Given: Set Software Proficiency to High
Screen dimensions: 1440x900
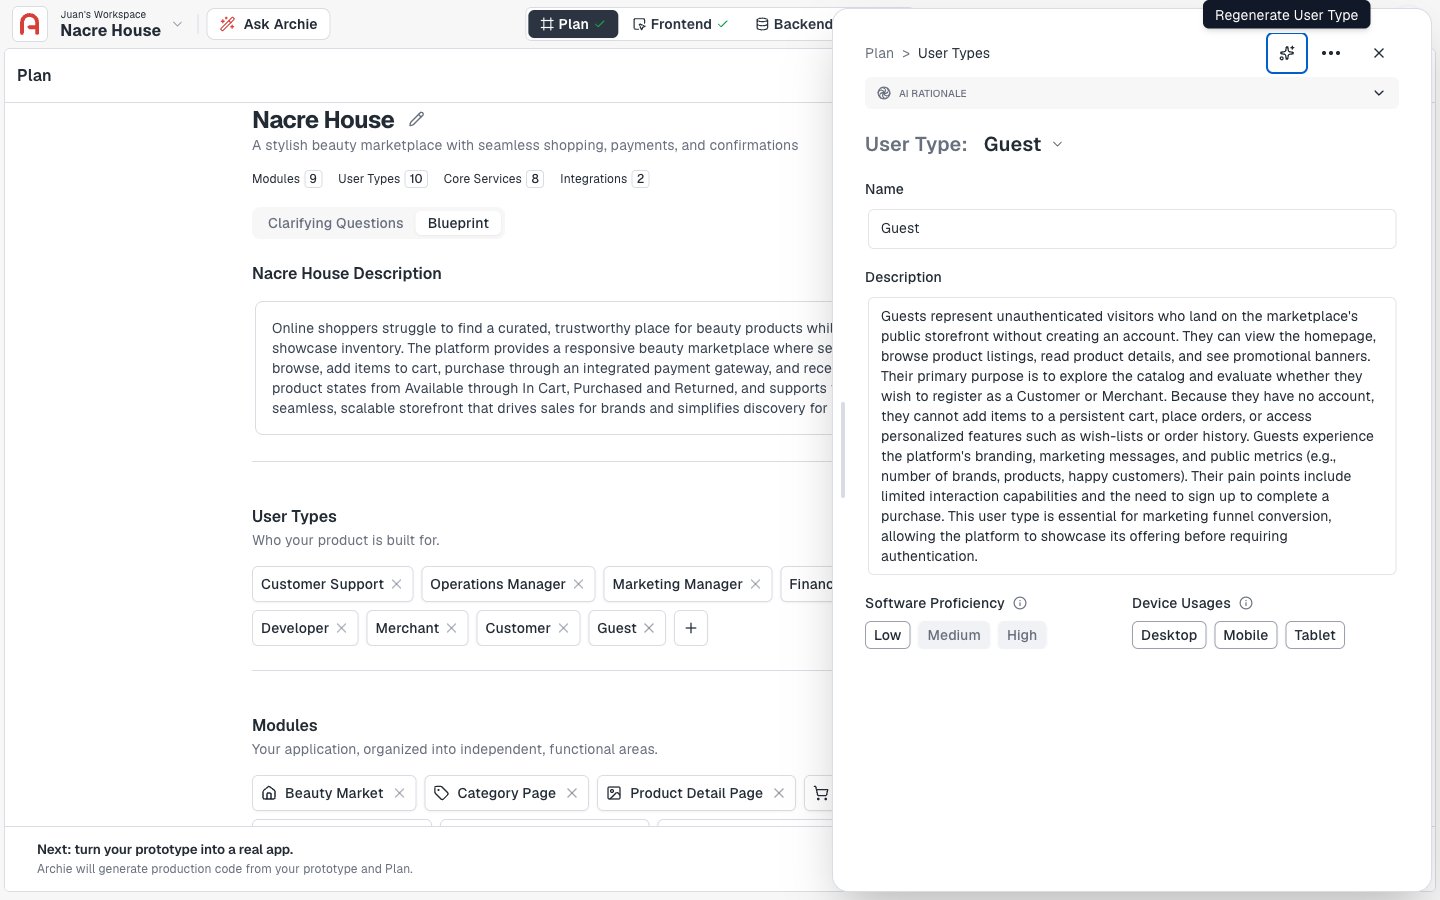Looking at the screenshot, I should coord(1022,635).
